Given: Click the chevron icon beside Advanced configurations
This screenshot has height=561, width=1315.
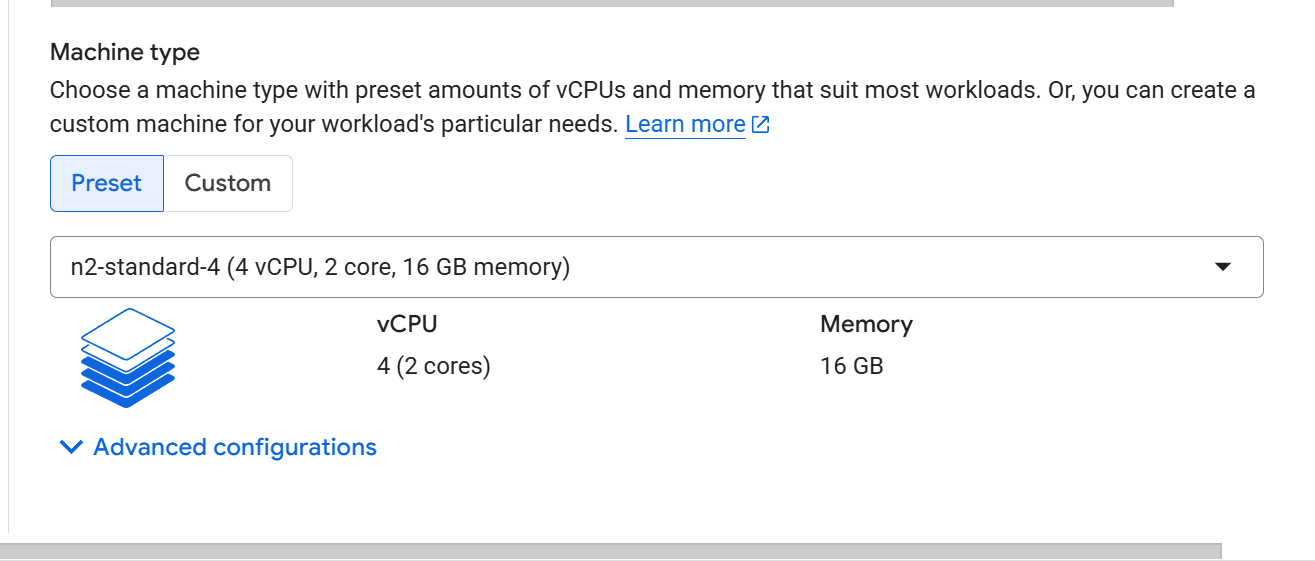Looking at the screenshot, I should [x=71, y=447].
